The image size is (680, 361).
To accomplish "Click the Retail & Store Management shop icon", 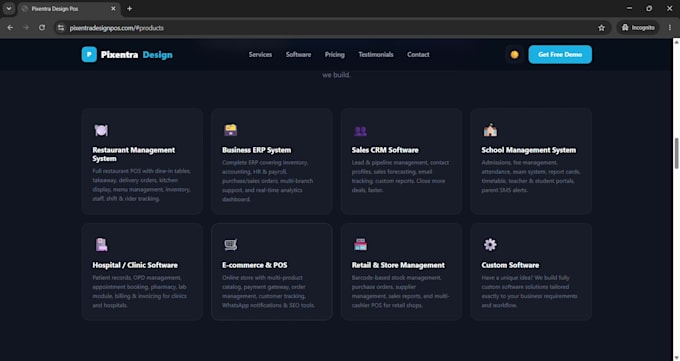I will [x=360, y=245].
